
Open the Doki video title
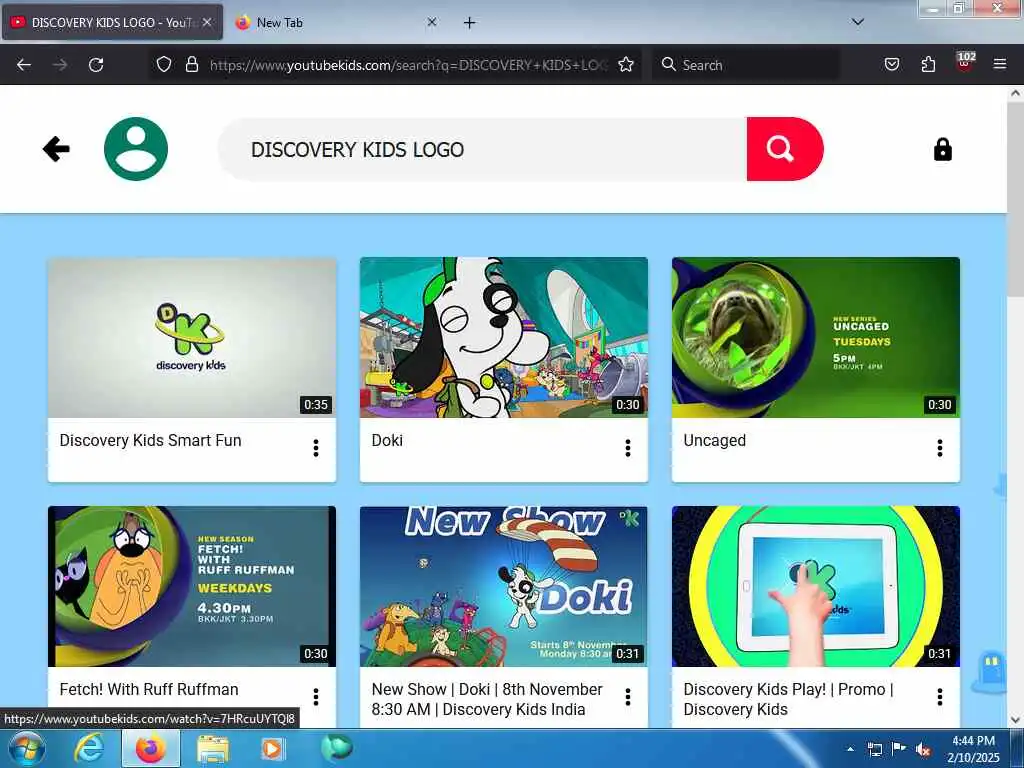[x=387, y=441]
